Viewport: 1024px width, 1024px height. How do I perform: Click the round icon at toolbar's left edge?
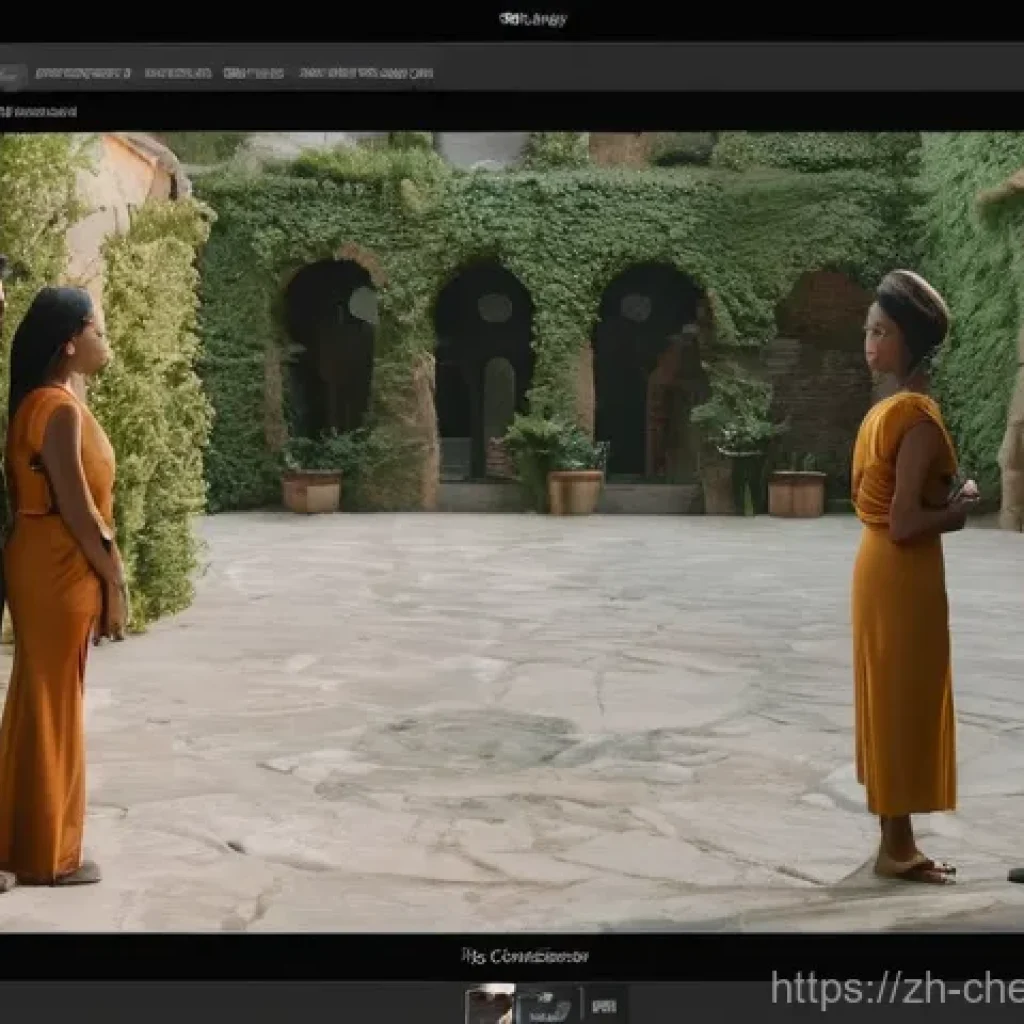[x=12, y=75]
